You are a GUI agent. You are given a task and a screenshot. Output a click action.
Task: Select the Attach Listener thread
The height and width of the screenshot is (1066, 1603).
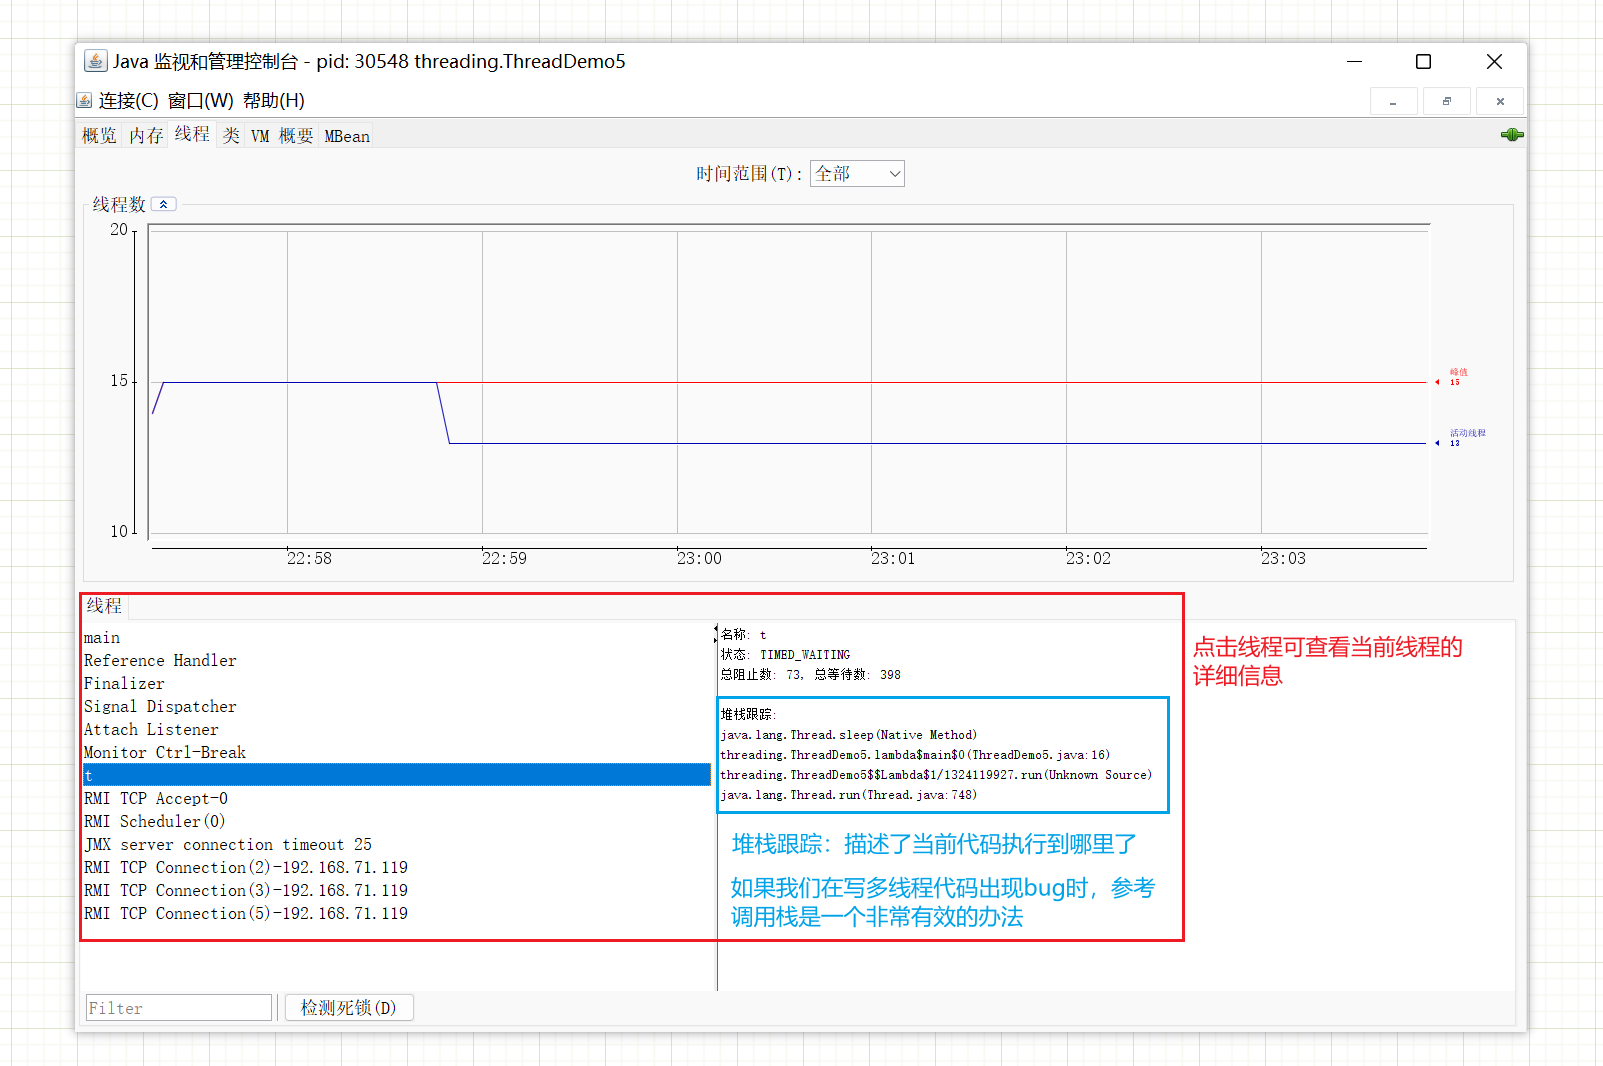(x=397, y=730)
